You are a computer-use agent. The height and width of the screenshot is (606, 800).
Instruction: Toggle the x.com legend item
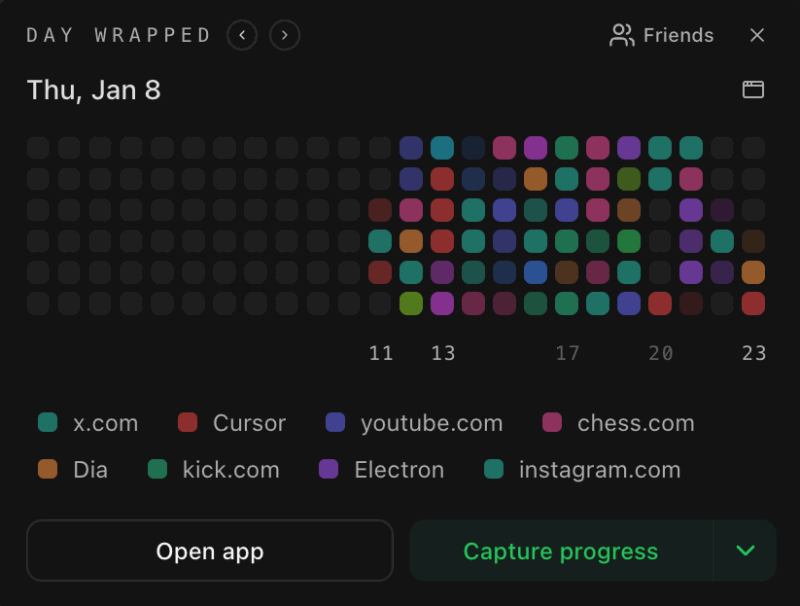point(88,423)
